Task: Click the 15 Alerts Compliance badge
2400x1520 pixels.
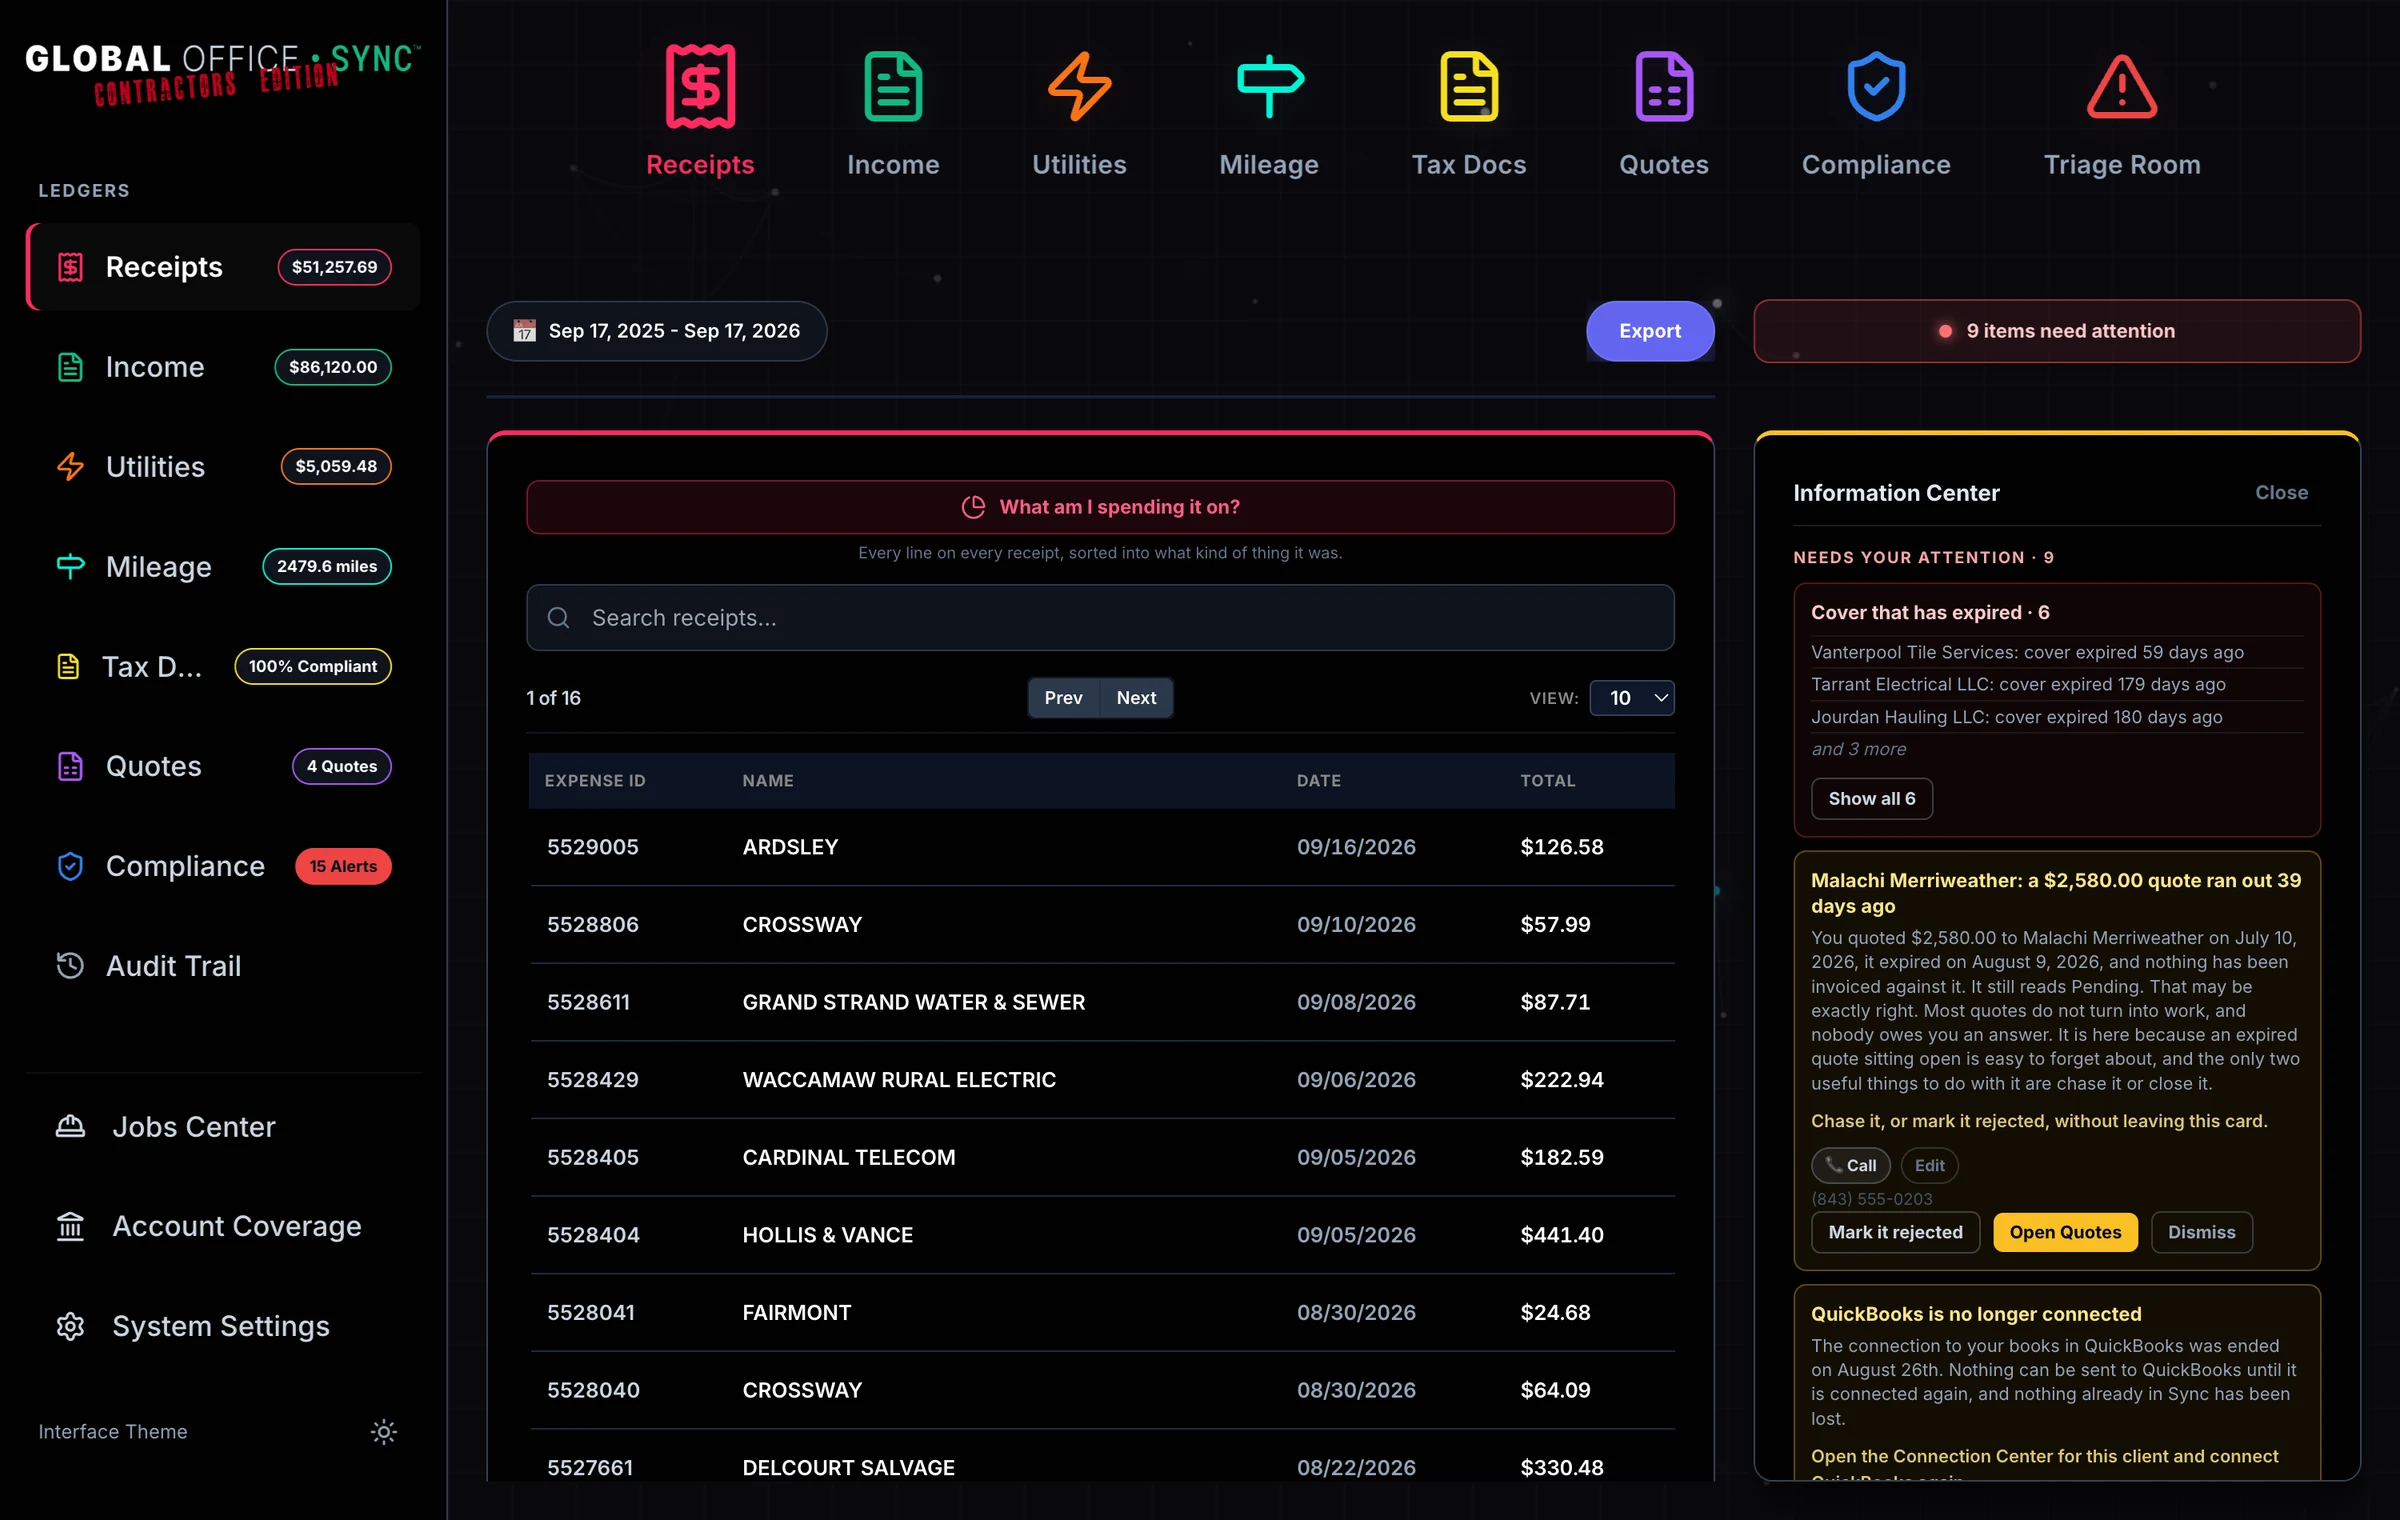Action: click(x=343, y=867)
